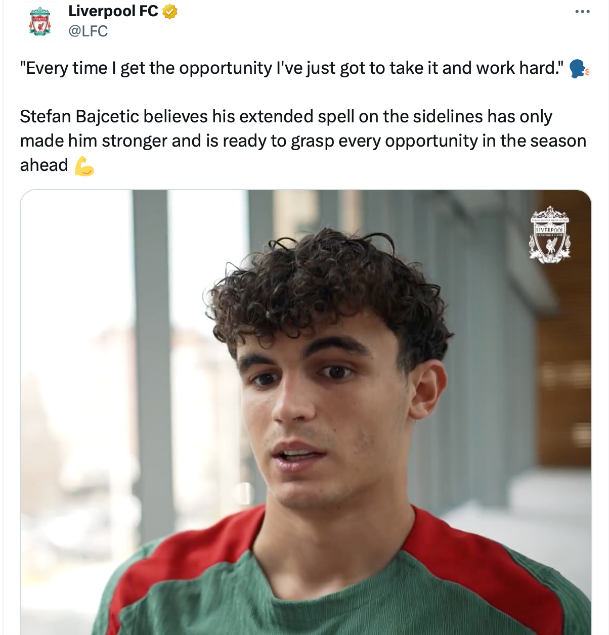Click the gold verified badge

tap(171, 12)
